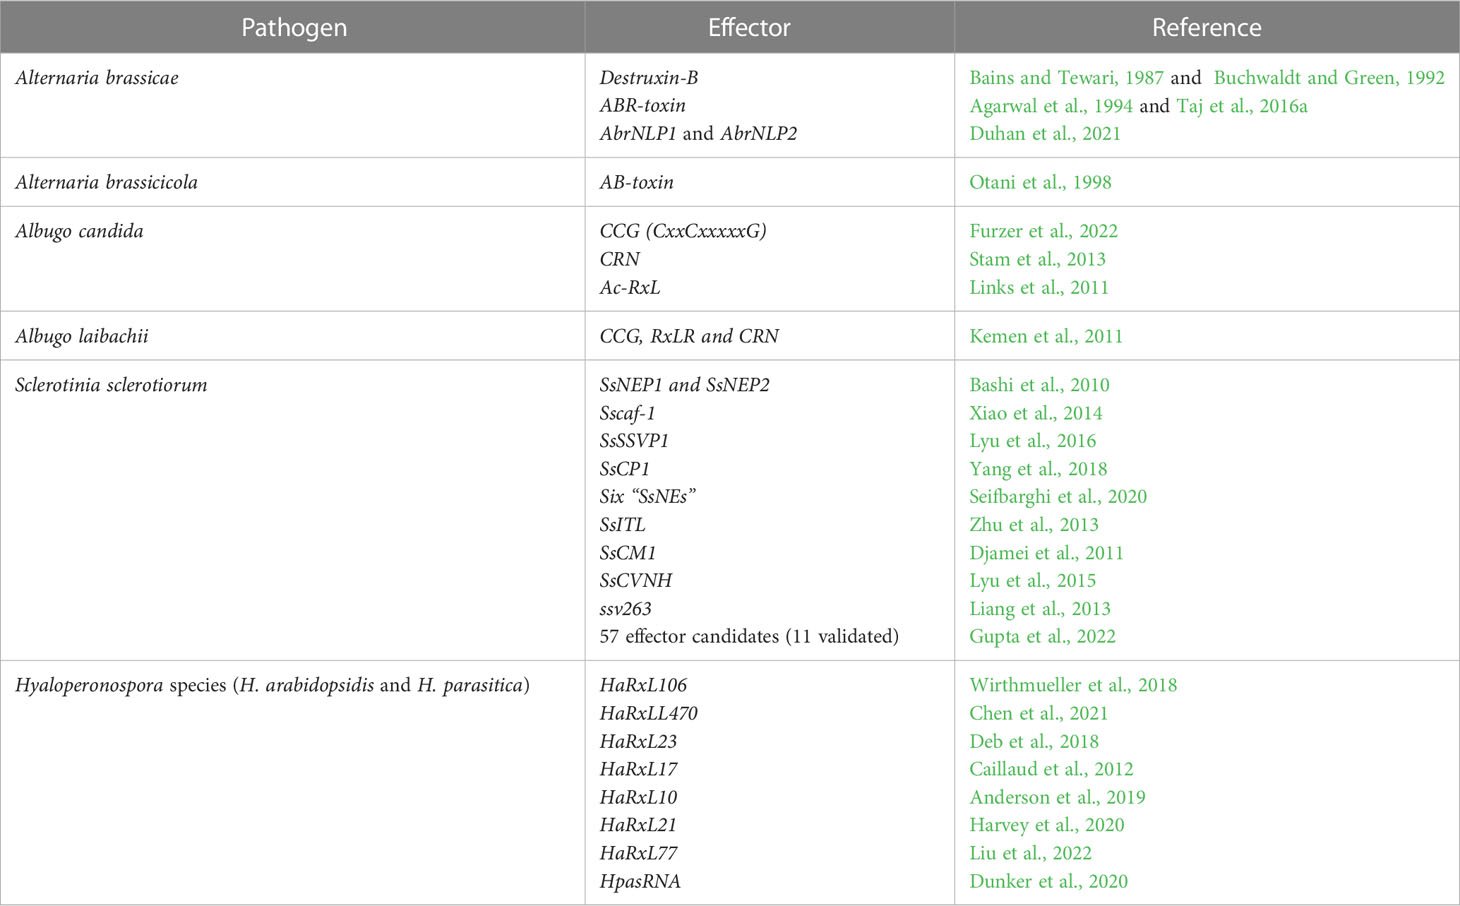Viewport: 1460px width, 906px height.
Task: Open the Dunker et al., 2020 citation
Action: click(1048, 882)
